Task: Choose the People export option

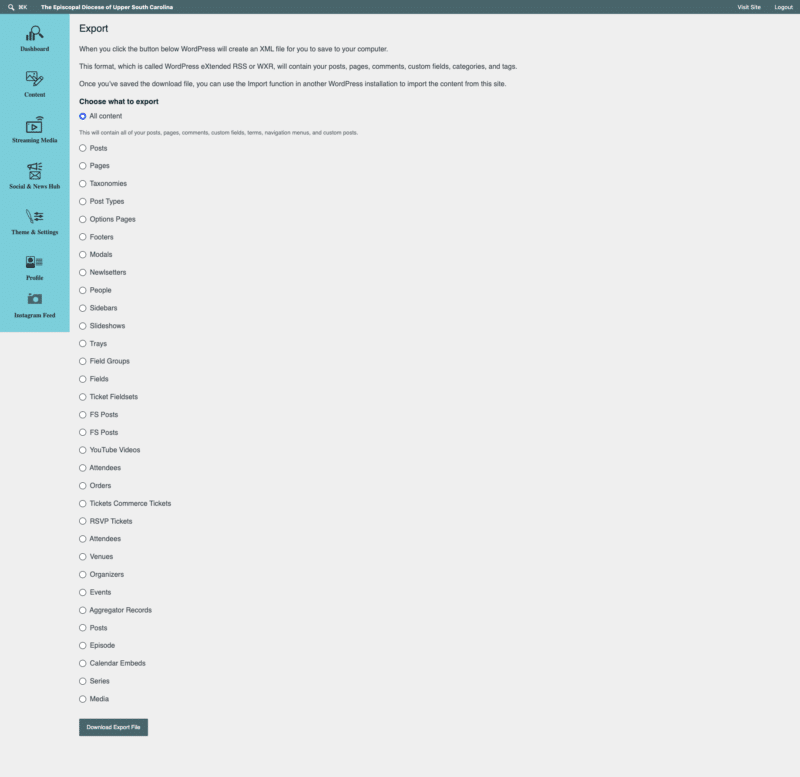Action: pos(83,290)
